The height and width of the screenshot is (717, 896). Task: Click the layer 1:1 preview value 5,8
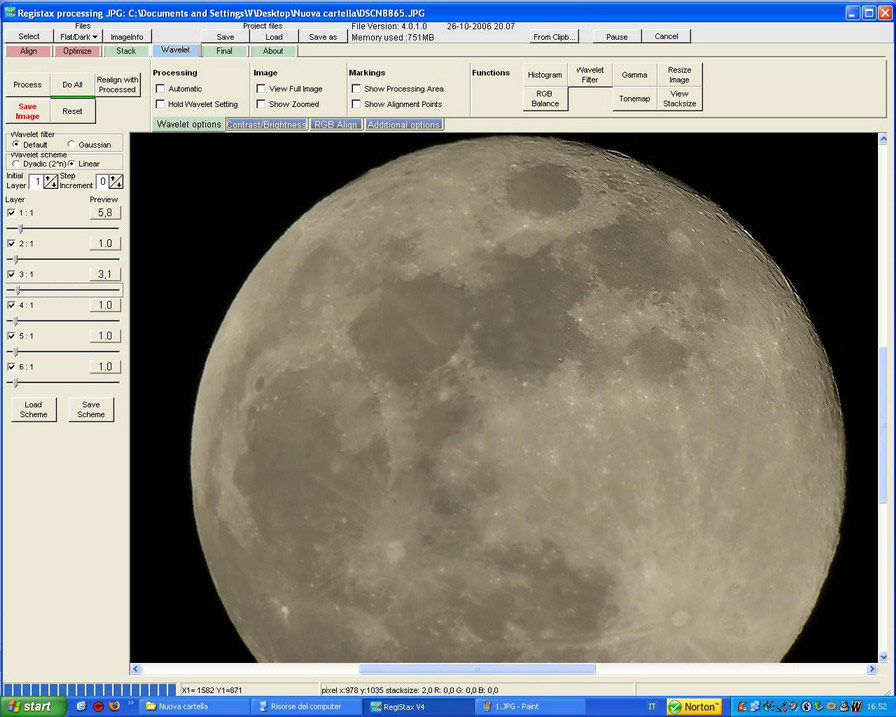pyautogui.click(x=105, y=213)
